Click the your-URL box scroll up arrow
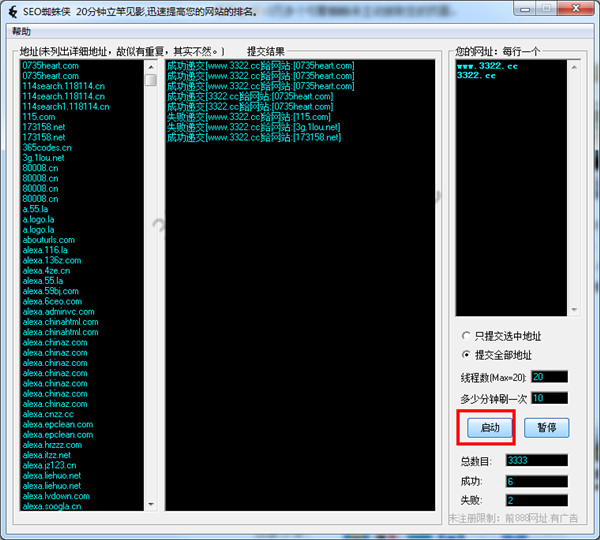This screenshot has height=540, width=600. point(574,67)
